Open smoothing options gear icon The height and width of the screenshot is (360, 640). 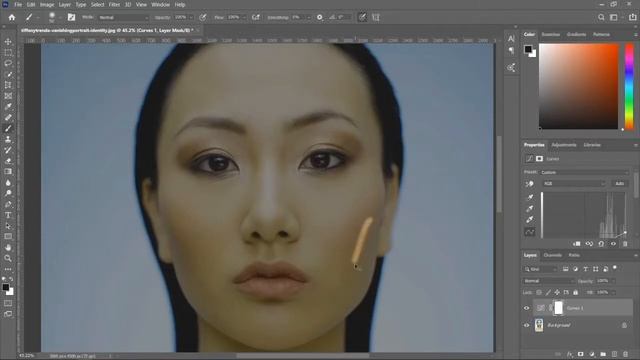pyautogui.click(x=320, y=18)
